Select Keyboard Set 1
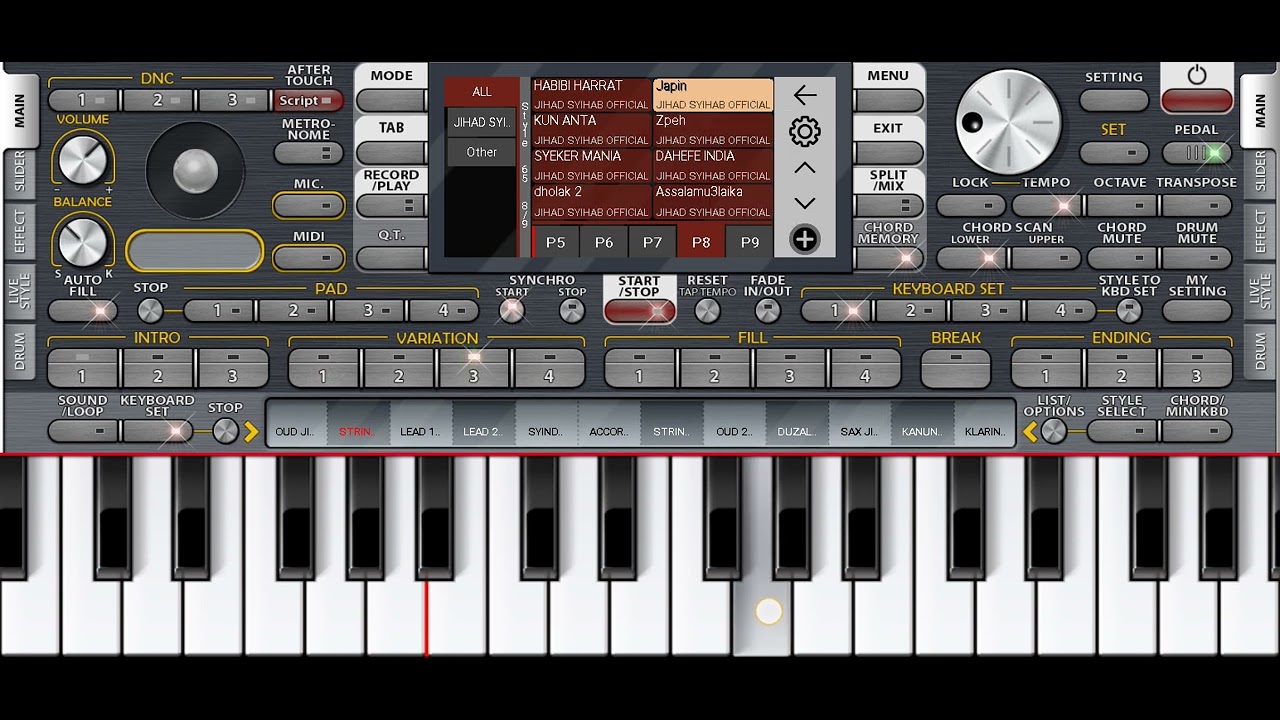This screenshot has height=720, width=1280. (837, 311)
